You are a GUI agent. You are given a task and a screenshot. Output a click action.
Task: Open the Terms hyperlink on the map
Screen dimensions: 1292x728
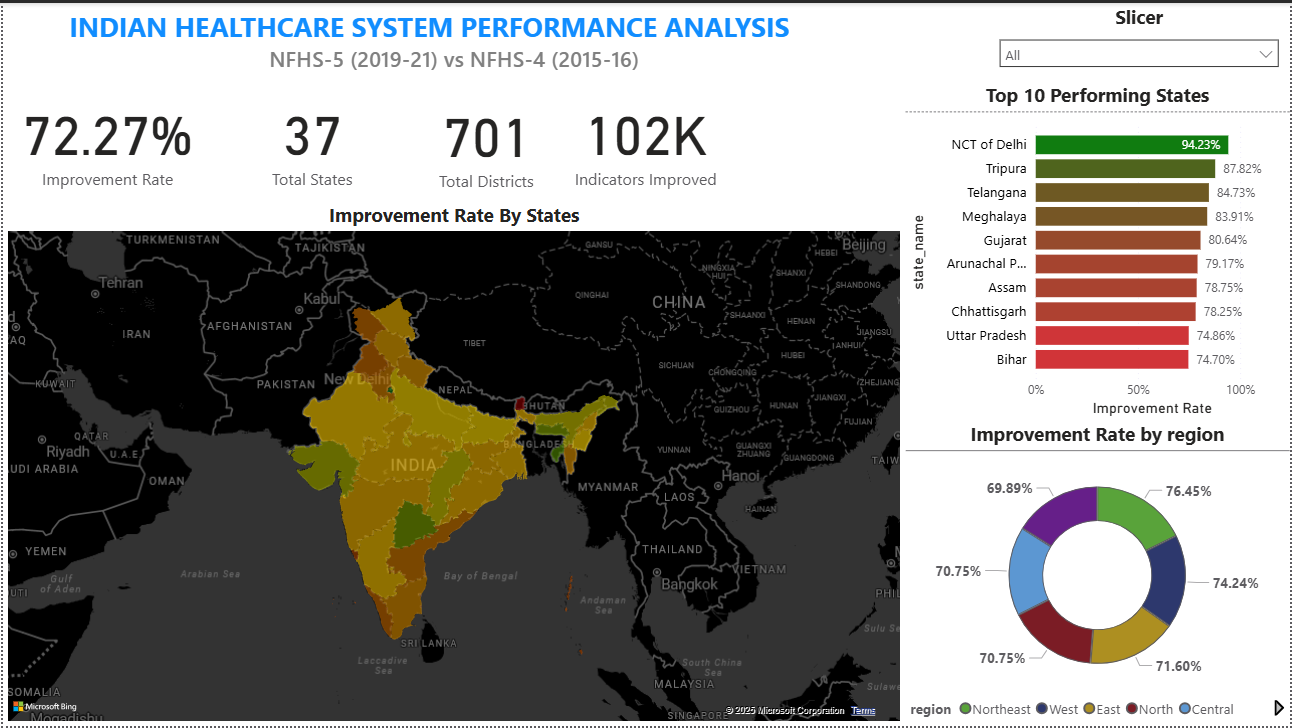[x=862, y=710]
